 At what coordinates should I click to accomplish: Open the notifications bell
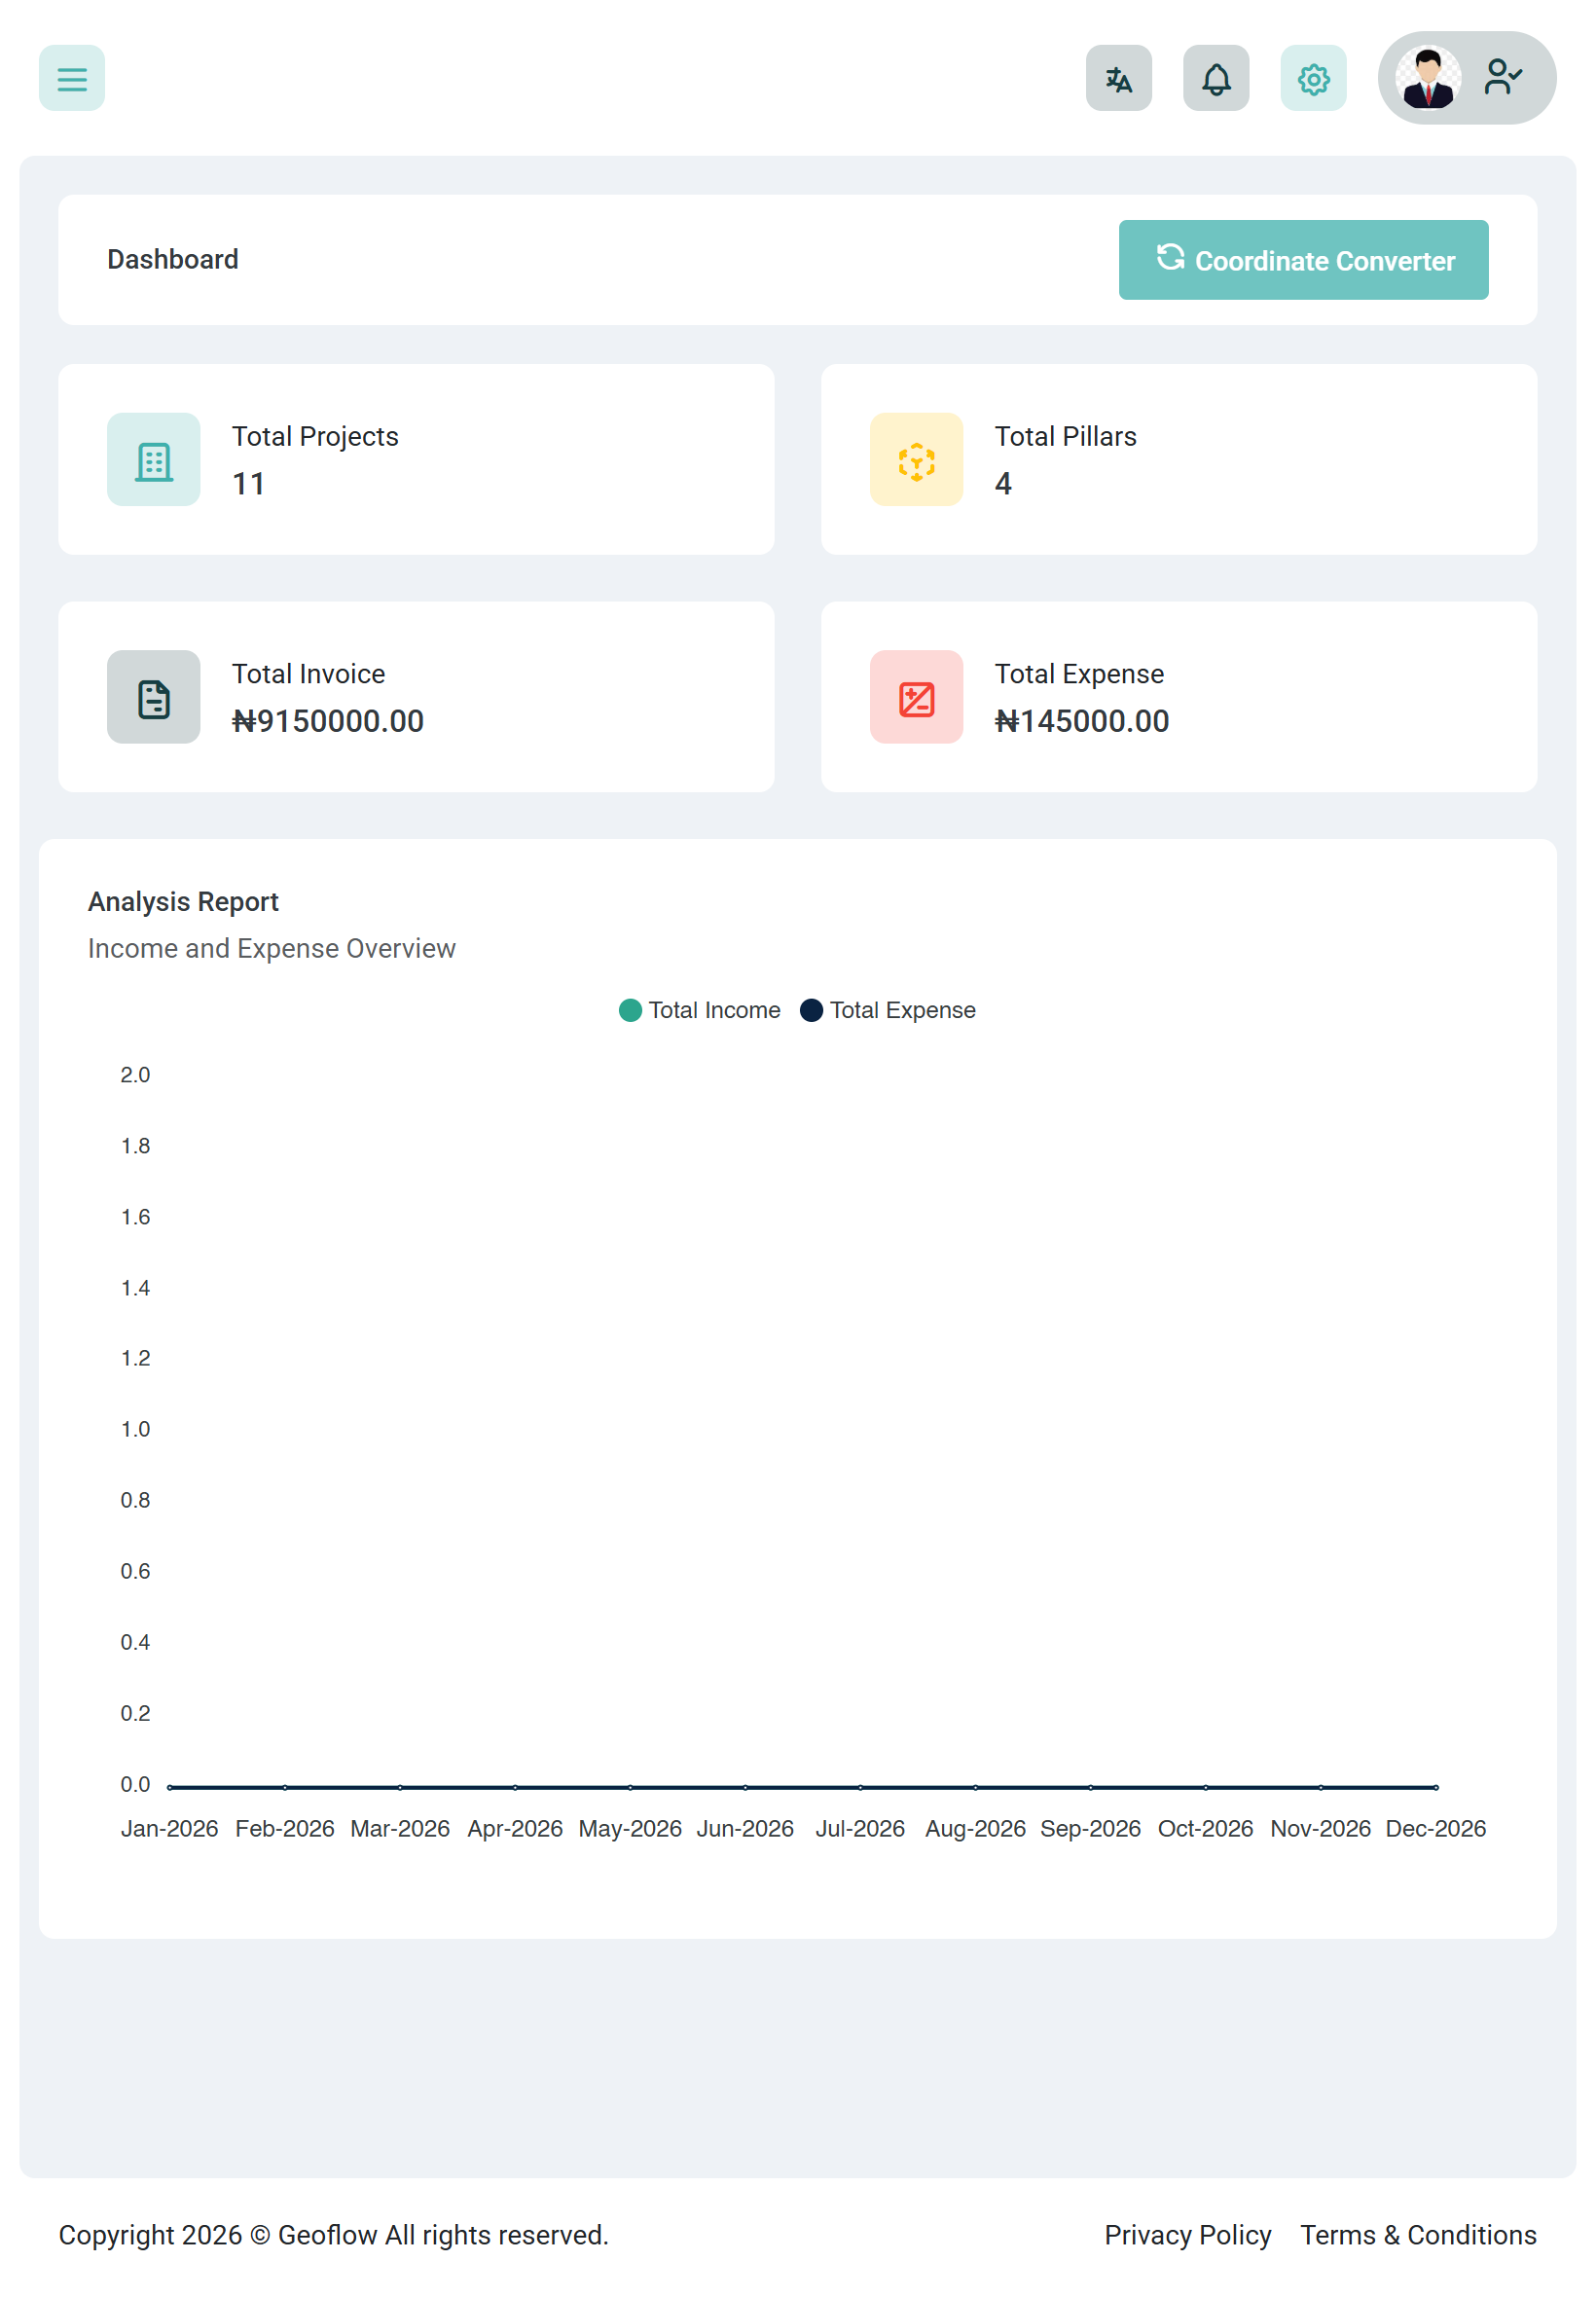pyautogui.click(x=1215, y=78)
